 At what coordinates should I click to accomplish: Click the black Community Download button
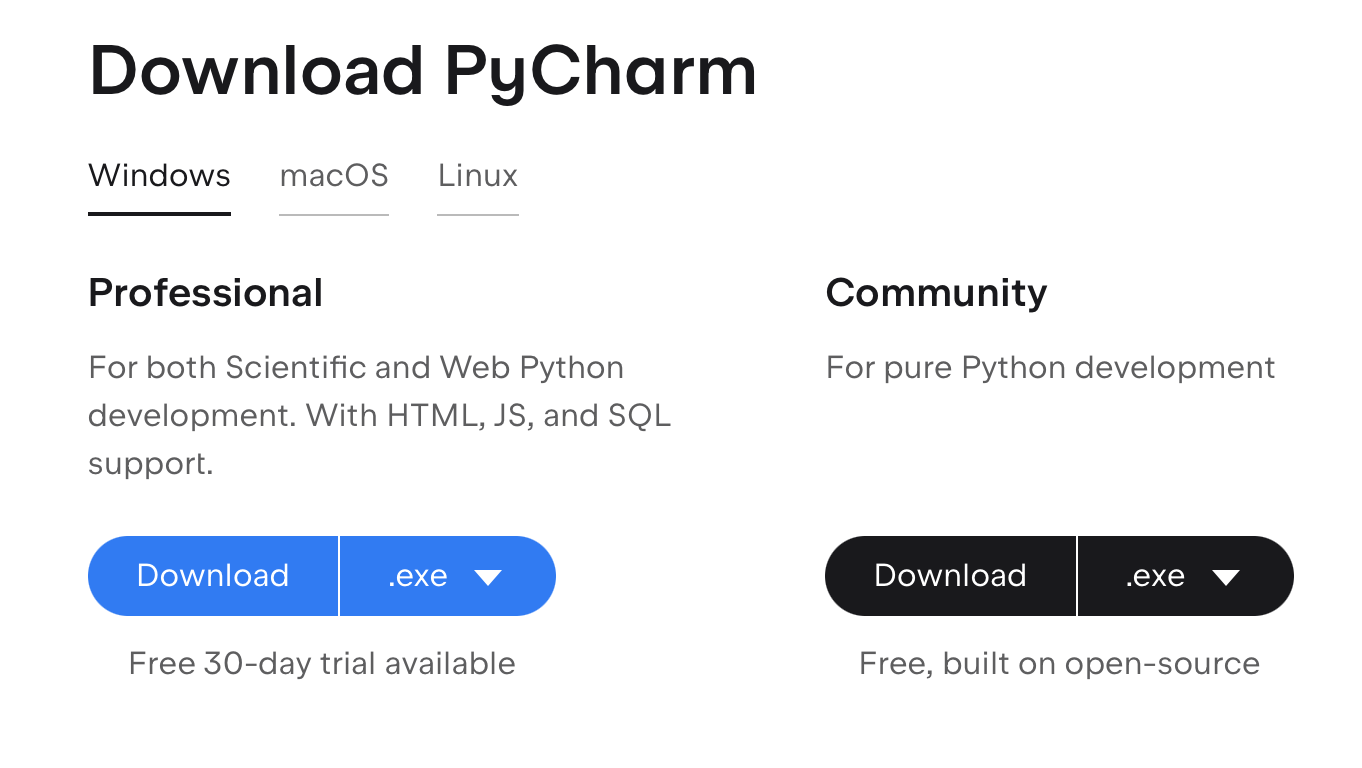(950, 576)
